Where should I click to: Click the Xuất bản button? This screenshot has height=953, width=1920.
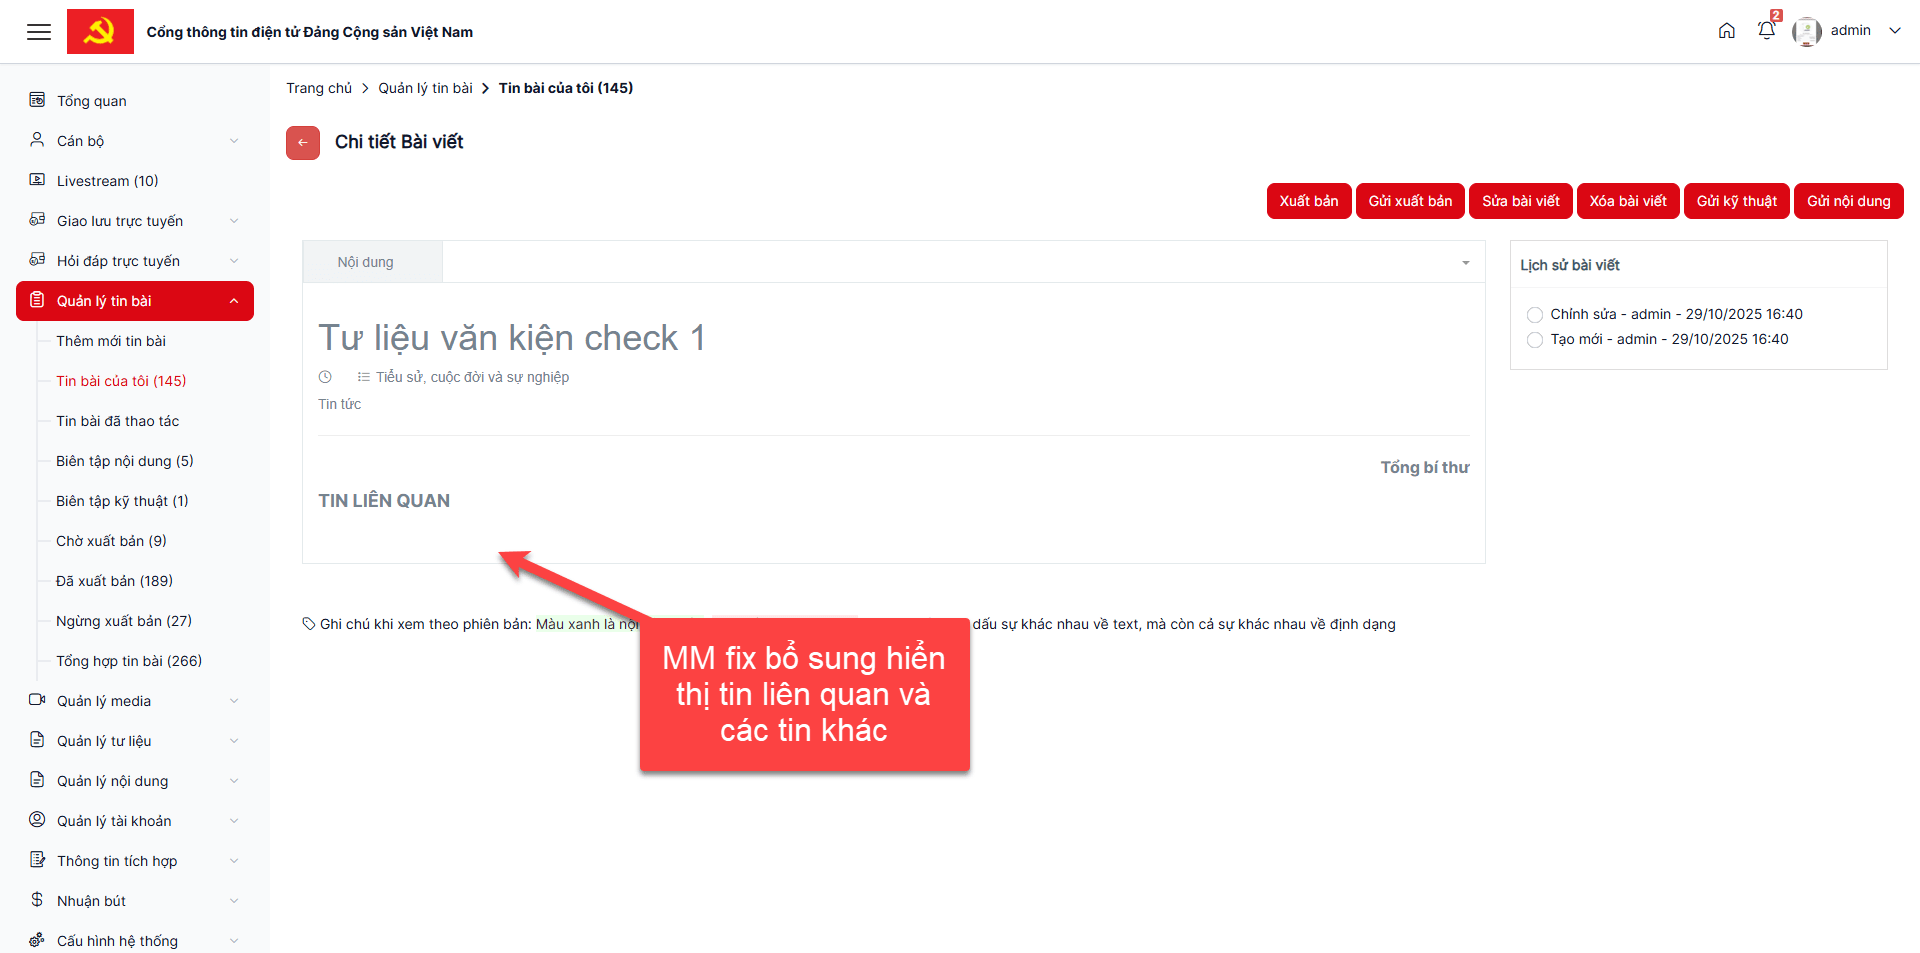coord(1308,201)
